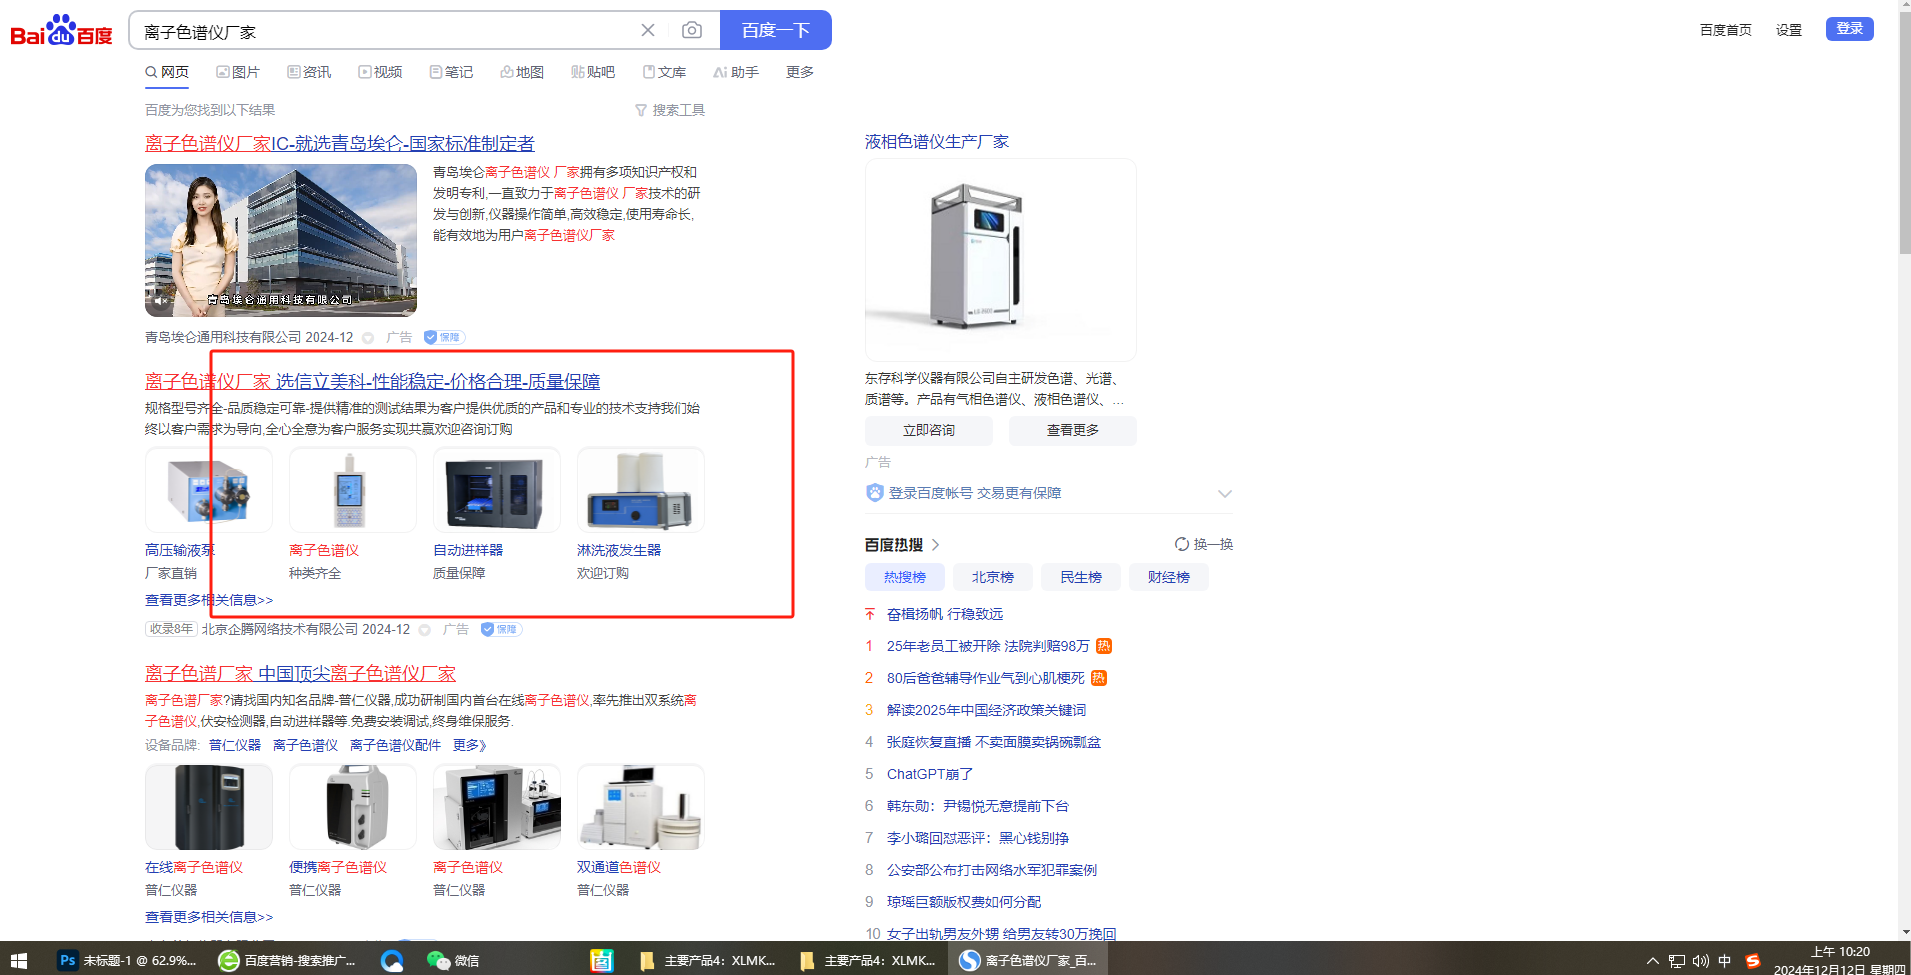Switch to the 微信 WeChat taskbar app

pyautogui.click(x=453, y=961)
